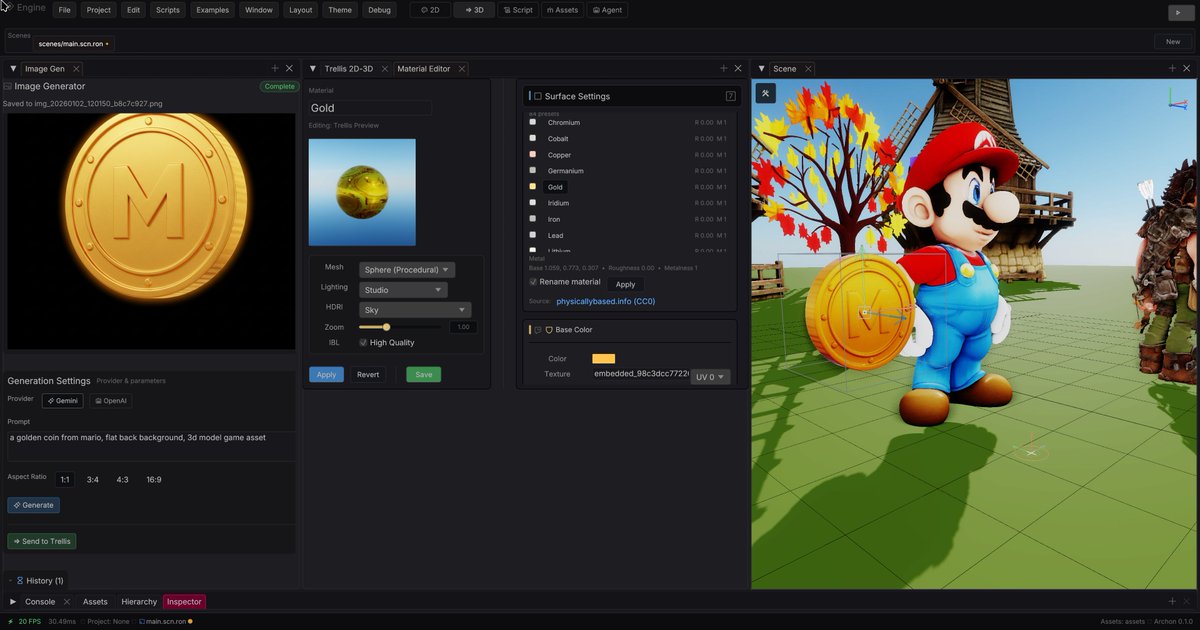
Task: Adjust the Zoom slider
Action: click(x=400, y=327)
